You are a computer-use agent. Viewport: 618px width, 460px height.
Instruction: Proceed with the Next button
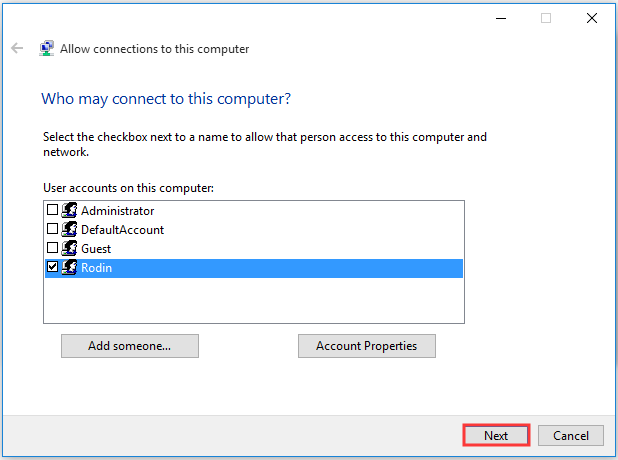coord(496,436)
